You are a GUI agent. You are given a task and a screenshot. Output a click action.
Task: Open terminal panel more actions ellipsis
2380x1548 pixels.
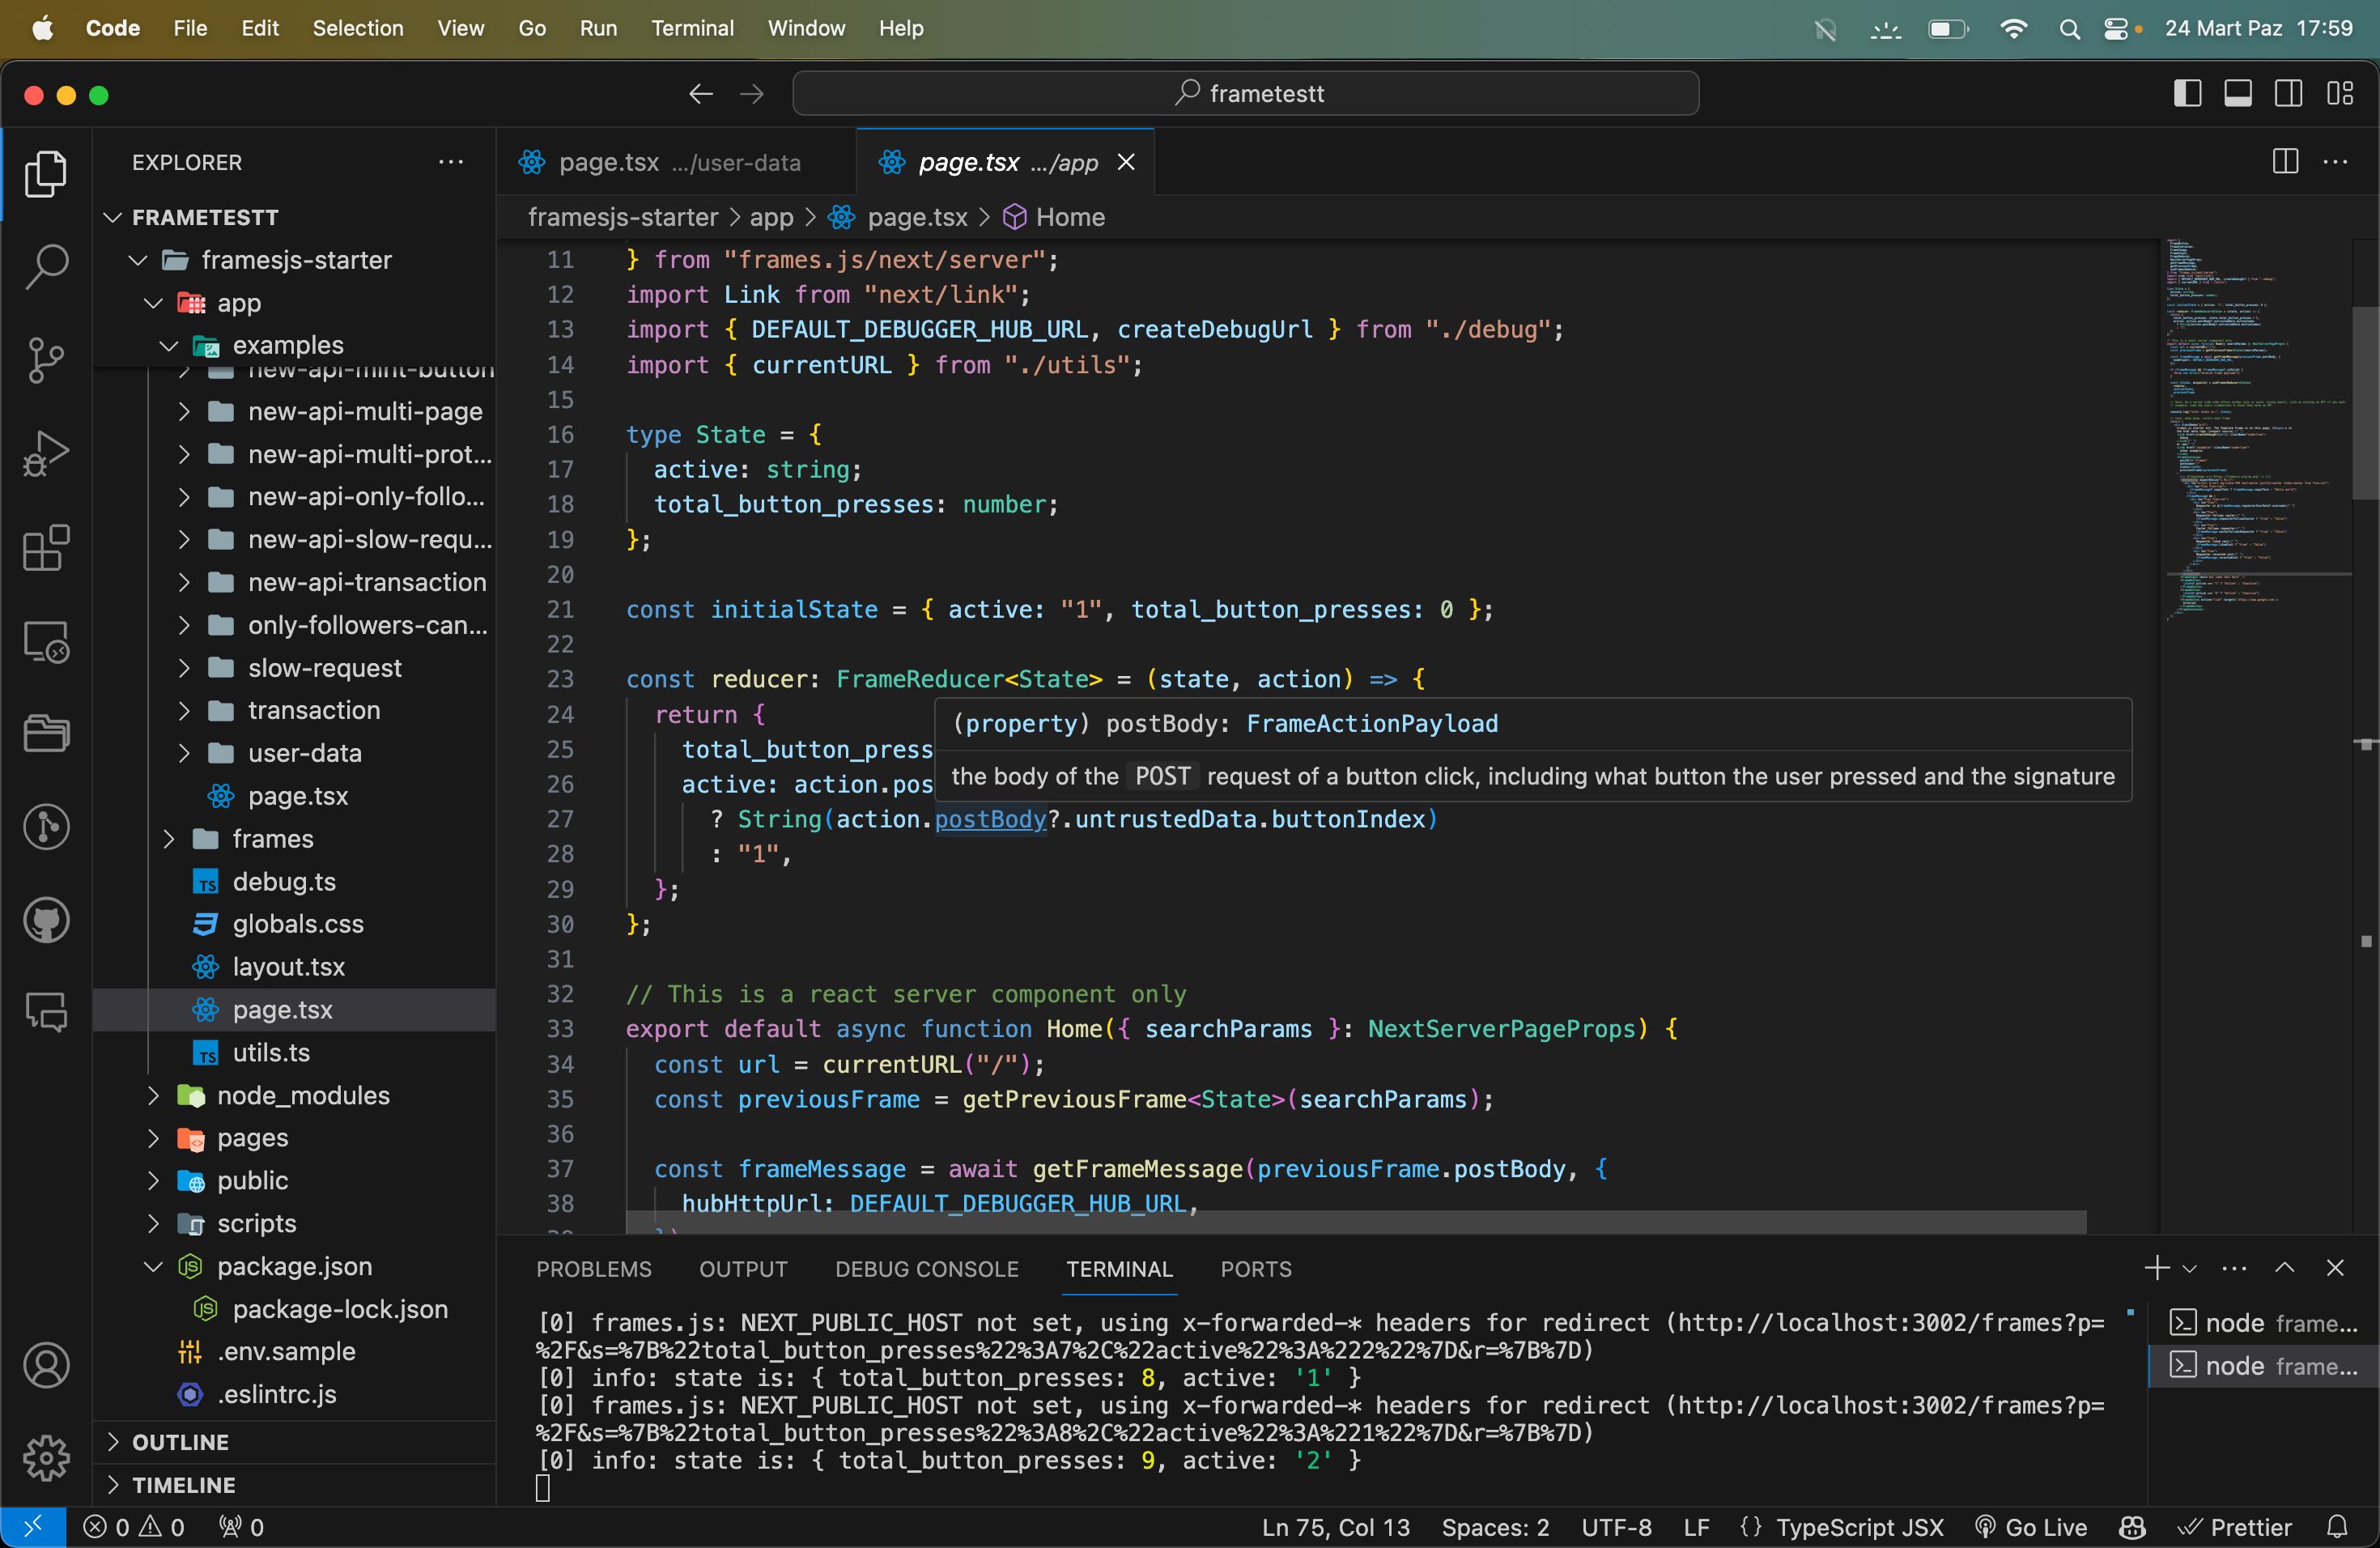tap(2234, 1268)
